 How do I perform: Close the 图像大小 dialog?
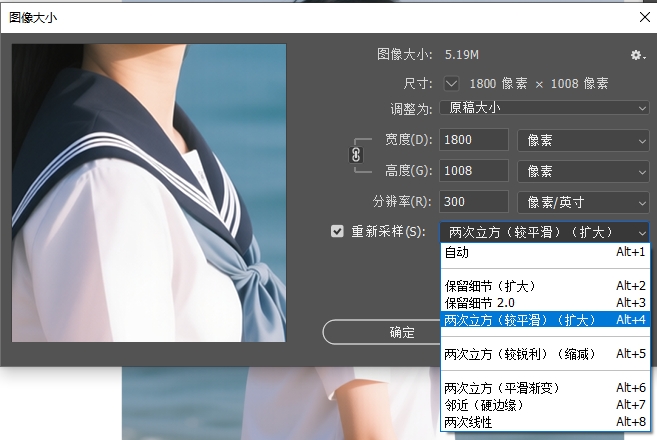(640, 17)
